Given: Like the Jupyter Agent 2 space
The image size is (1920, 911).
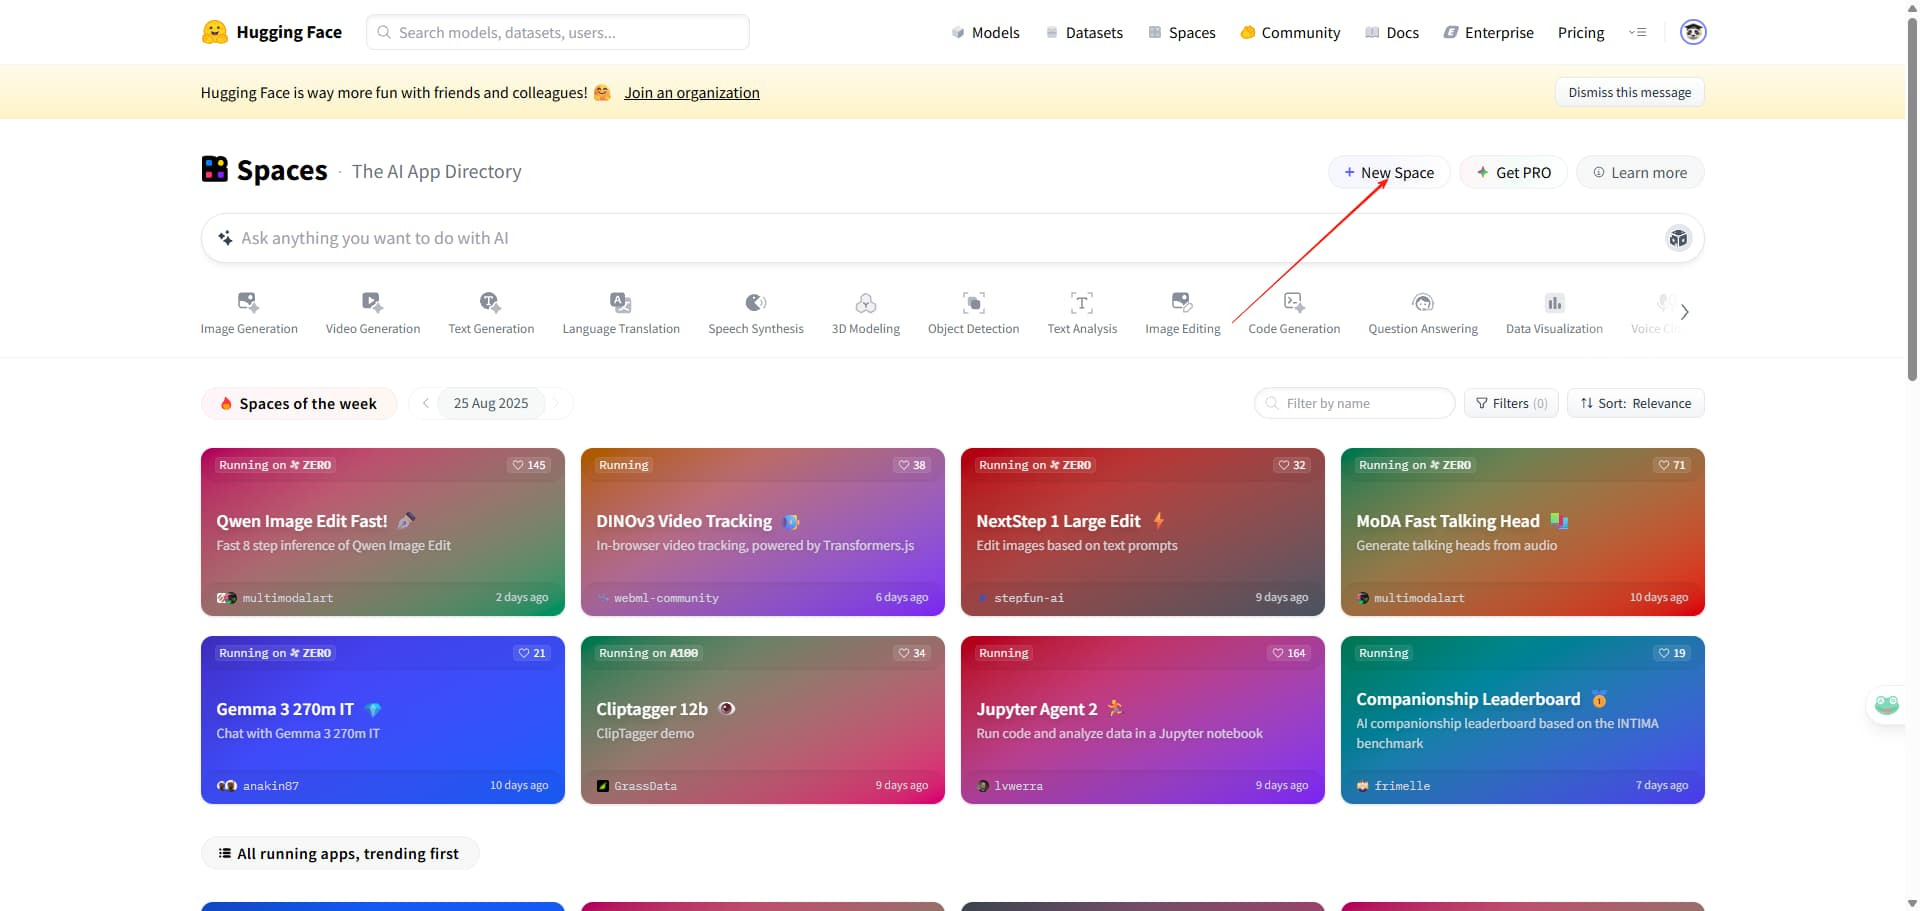Looking at the screenshot, I should pos(1289,653).
